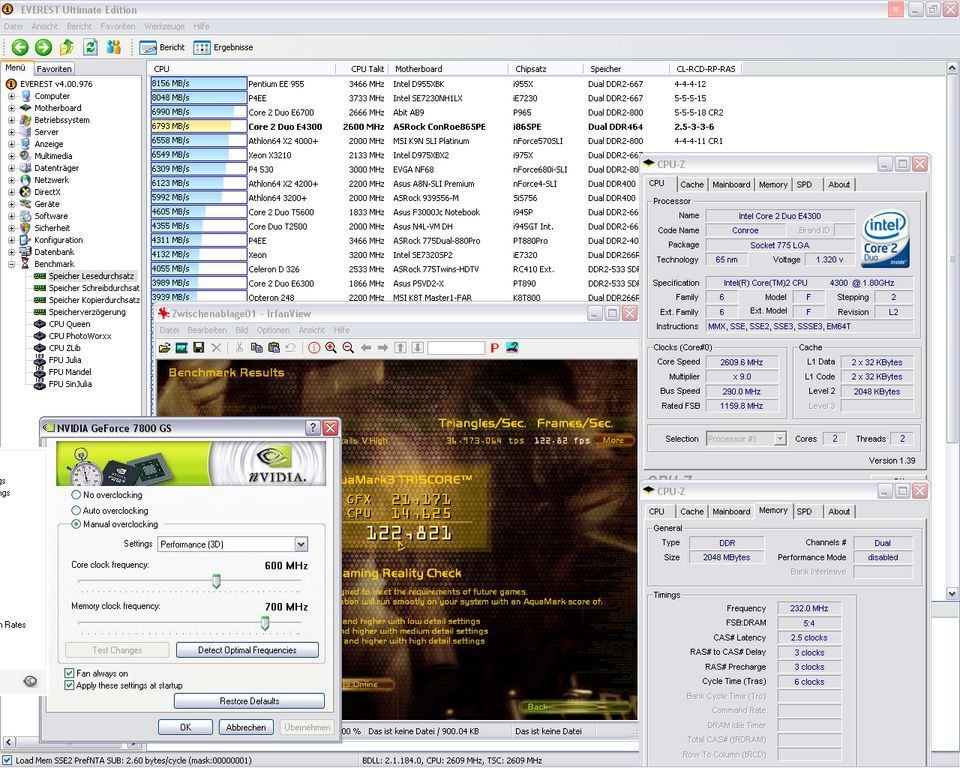
Task: Click Restore Defaults in NVIDIA dialog
Action: pos(249,701)
